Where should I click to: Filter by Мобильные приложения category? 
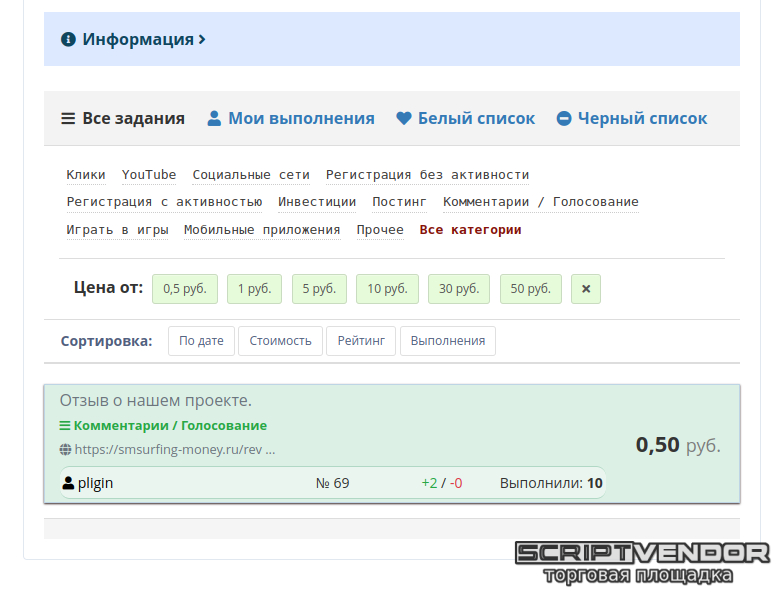(x=262, y=230)
